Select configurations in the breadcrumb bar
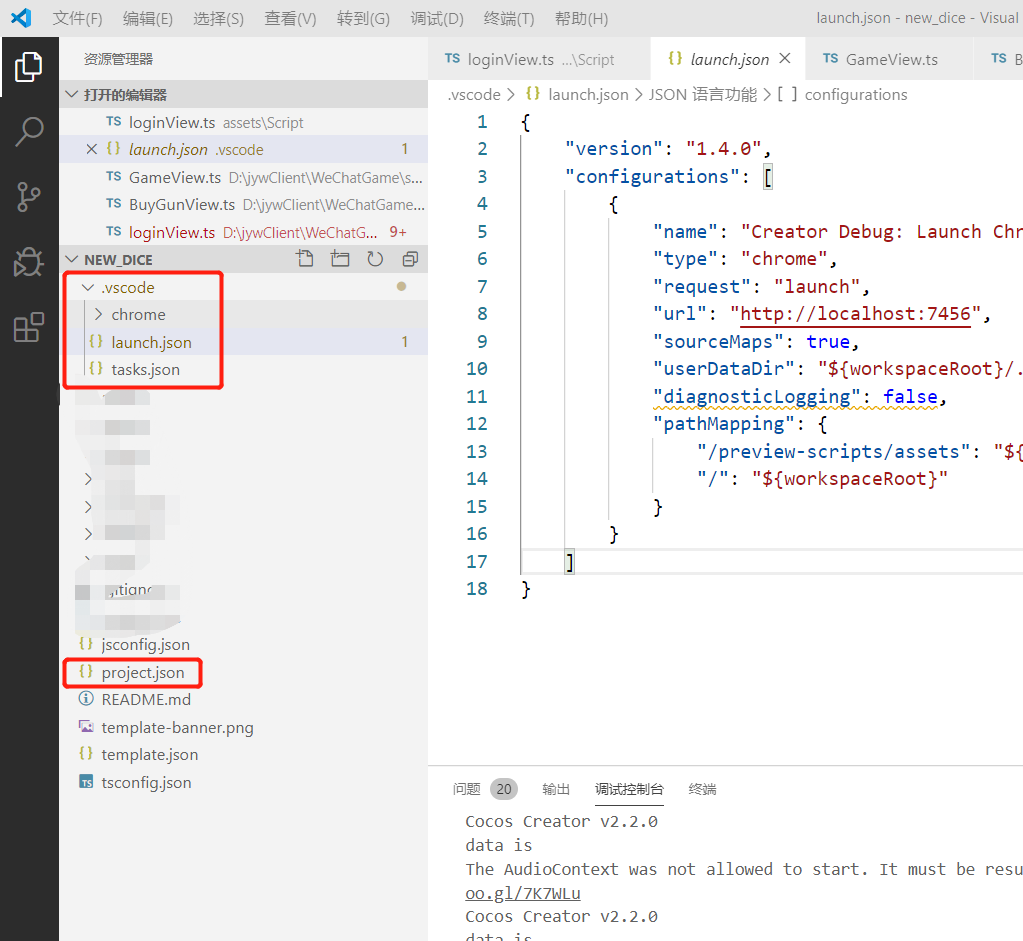Screen dimensions: 1023x941 point(855,94)
